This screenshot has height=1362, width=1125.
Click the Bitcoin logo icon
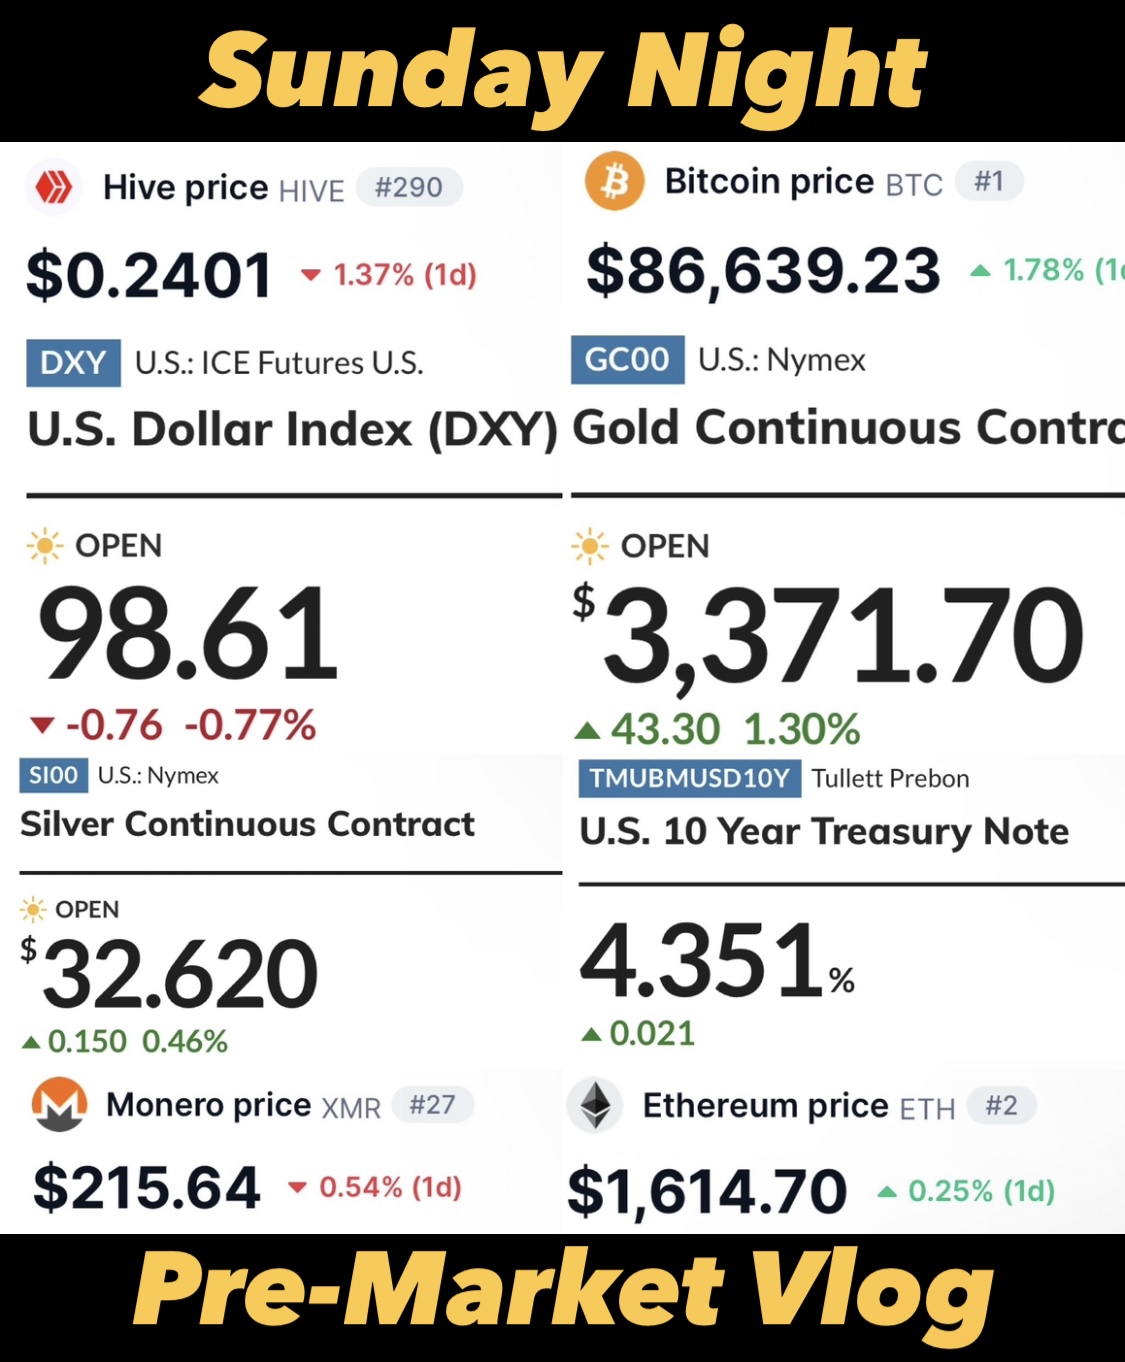coord(614,181)
